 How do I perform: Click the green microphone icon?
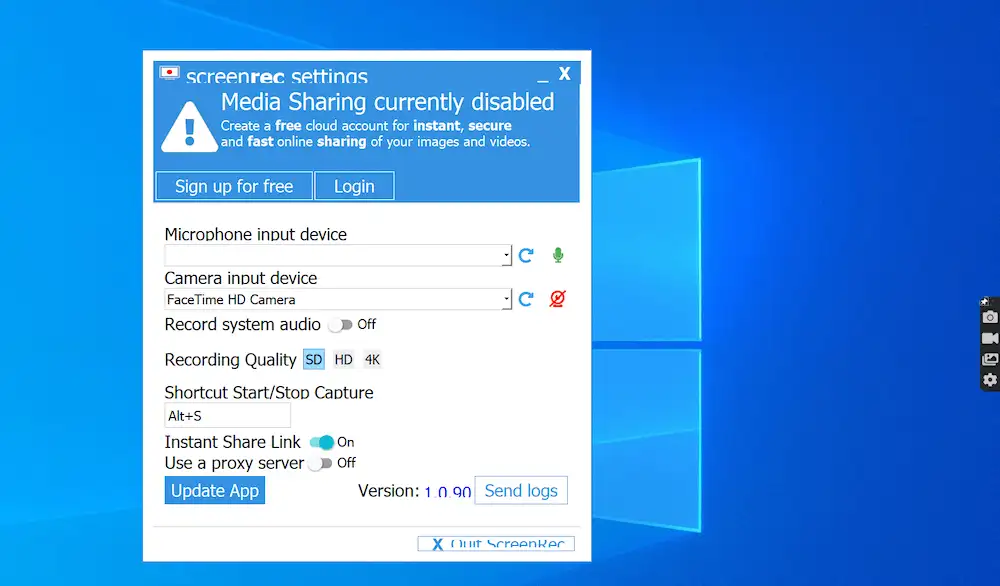coord(558,255)
